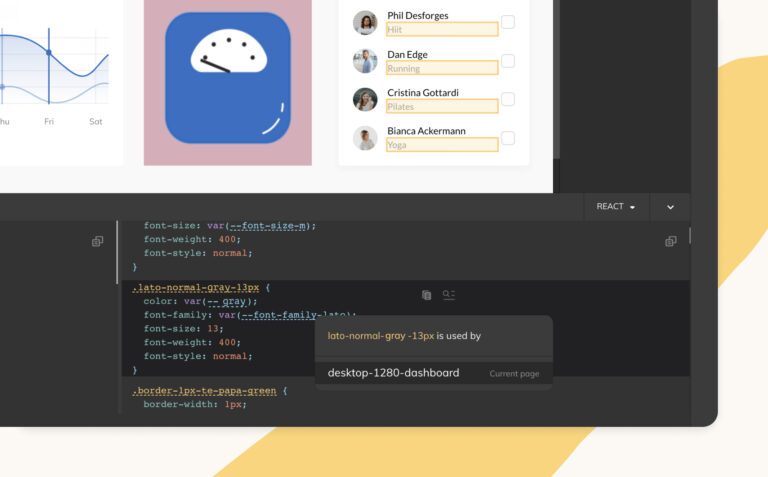Click Dan Edge's profile photo

[365, 61]
